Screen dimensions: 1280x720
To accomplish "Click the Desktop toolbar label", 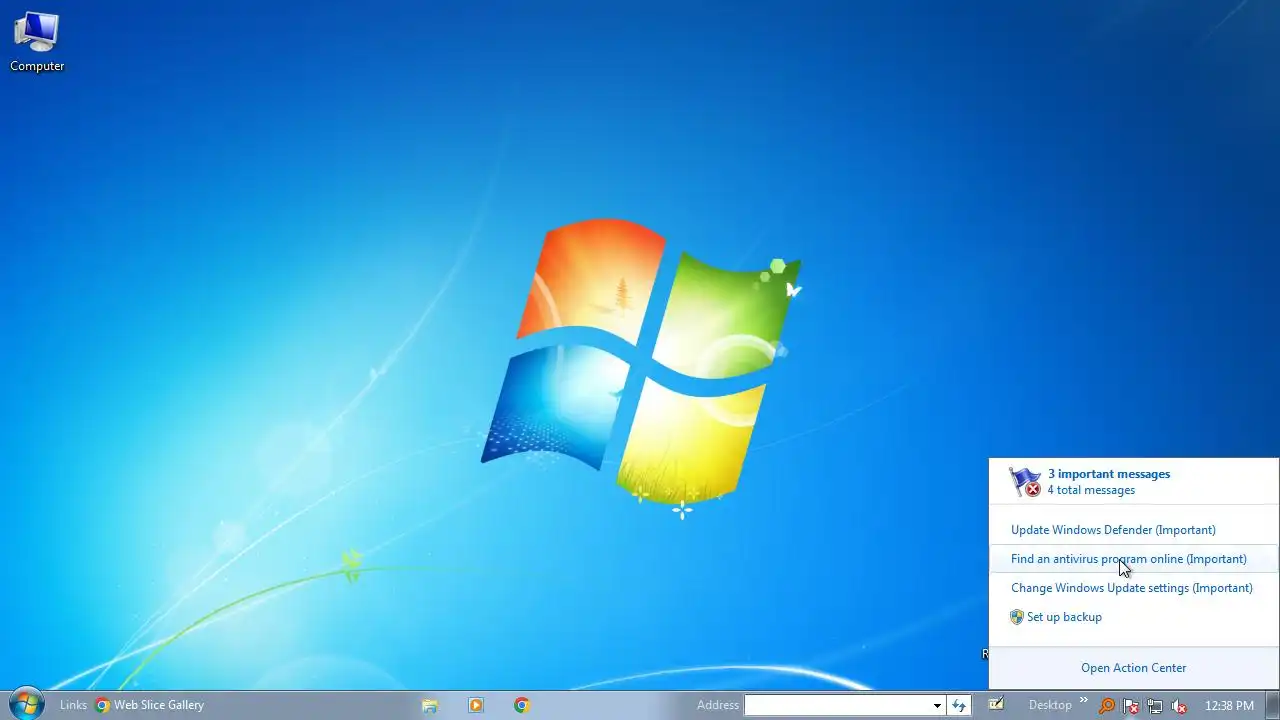I will point(1050,705).
